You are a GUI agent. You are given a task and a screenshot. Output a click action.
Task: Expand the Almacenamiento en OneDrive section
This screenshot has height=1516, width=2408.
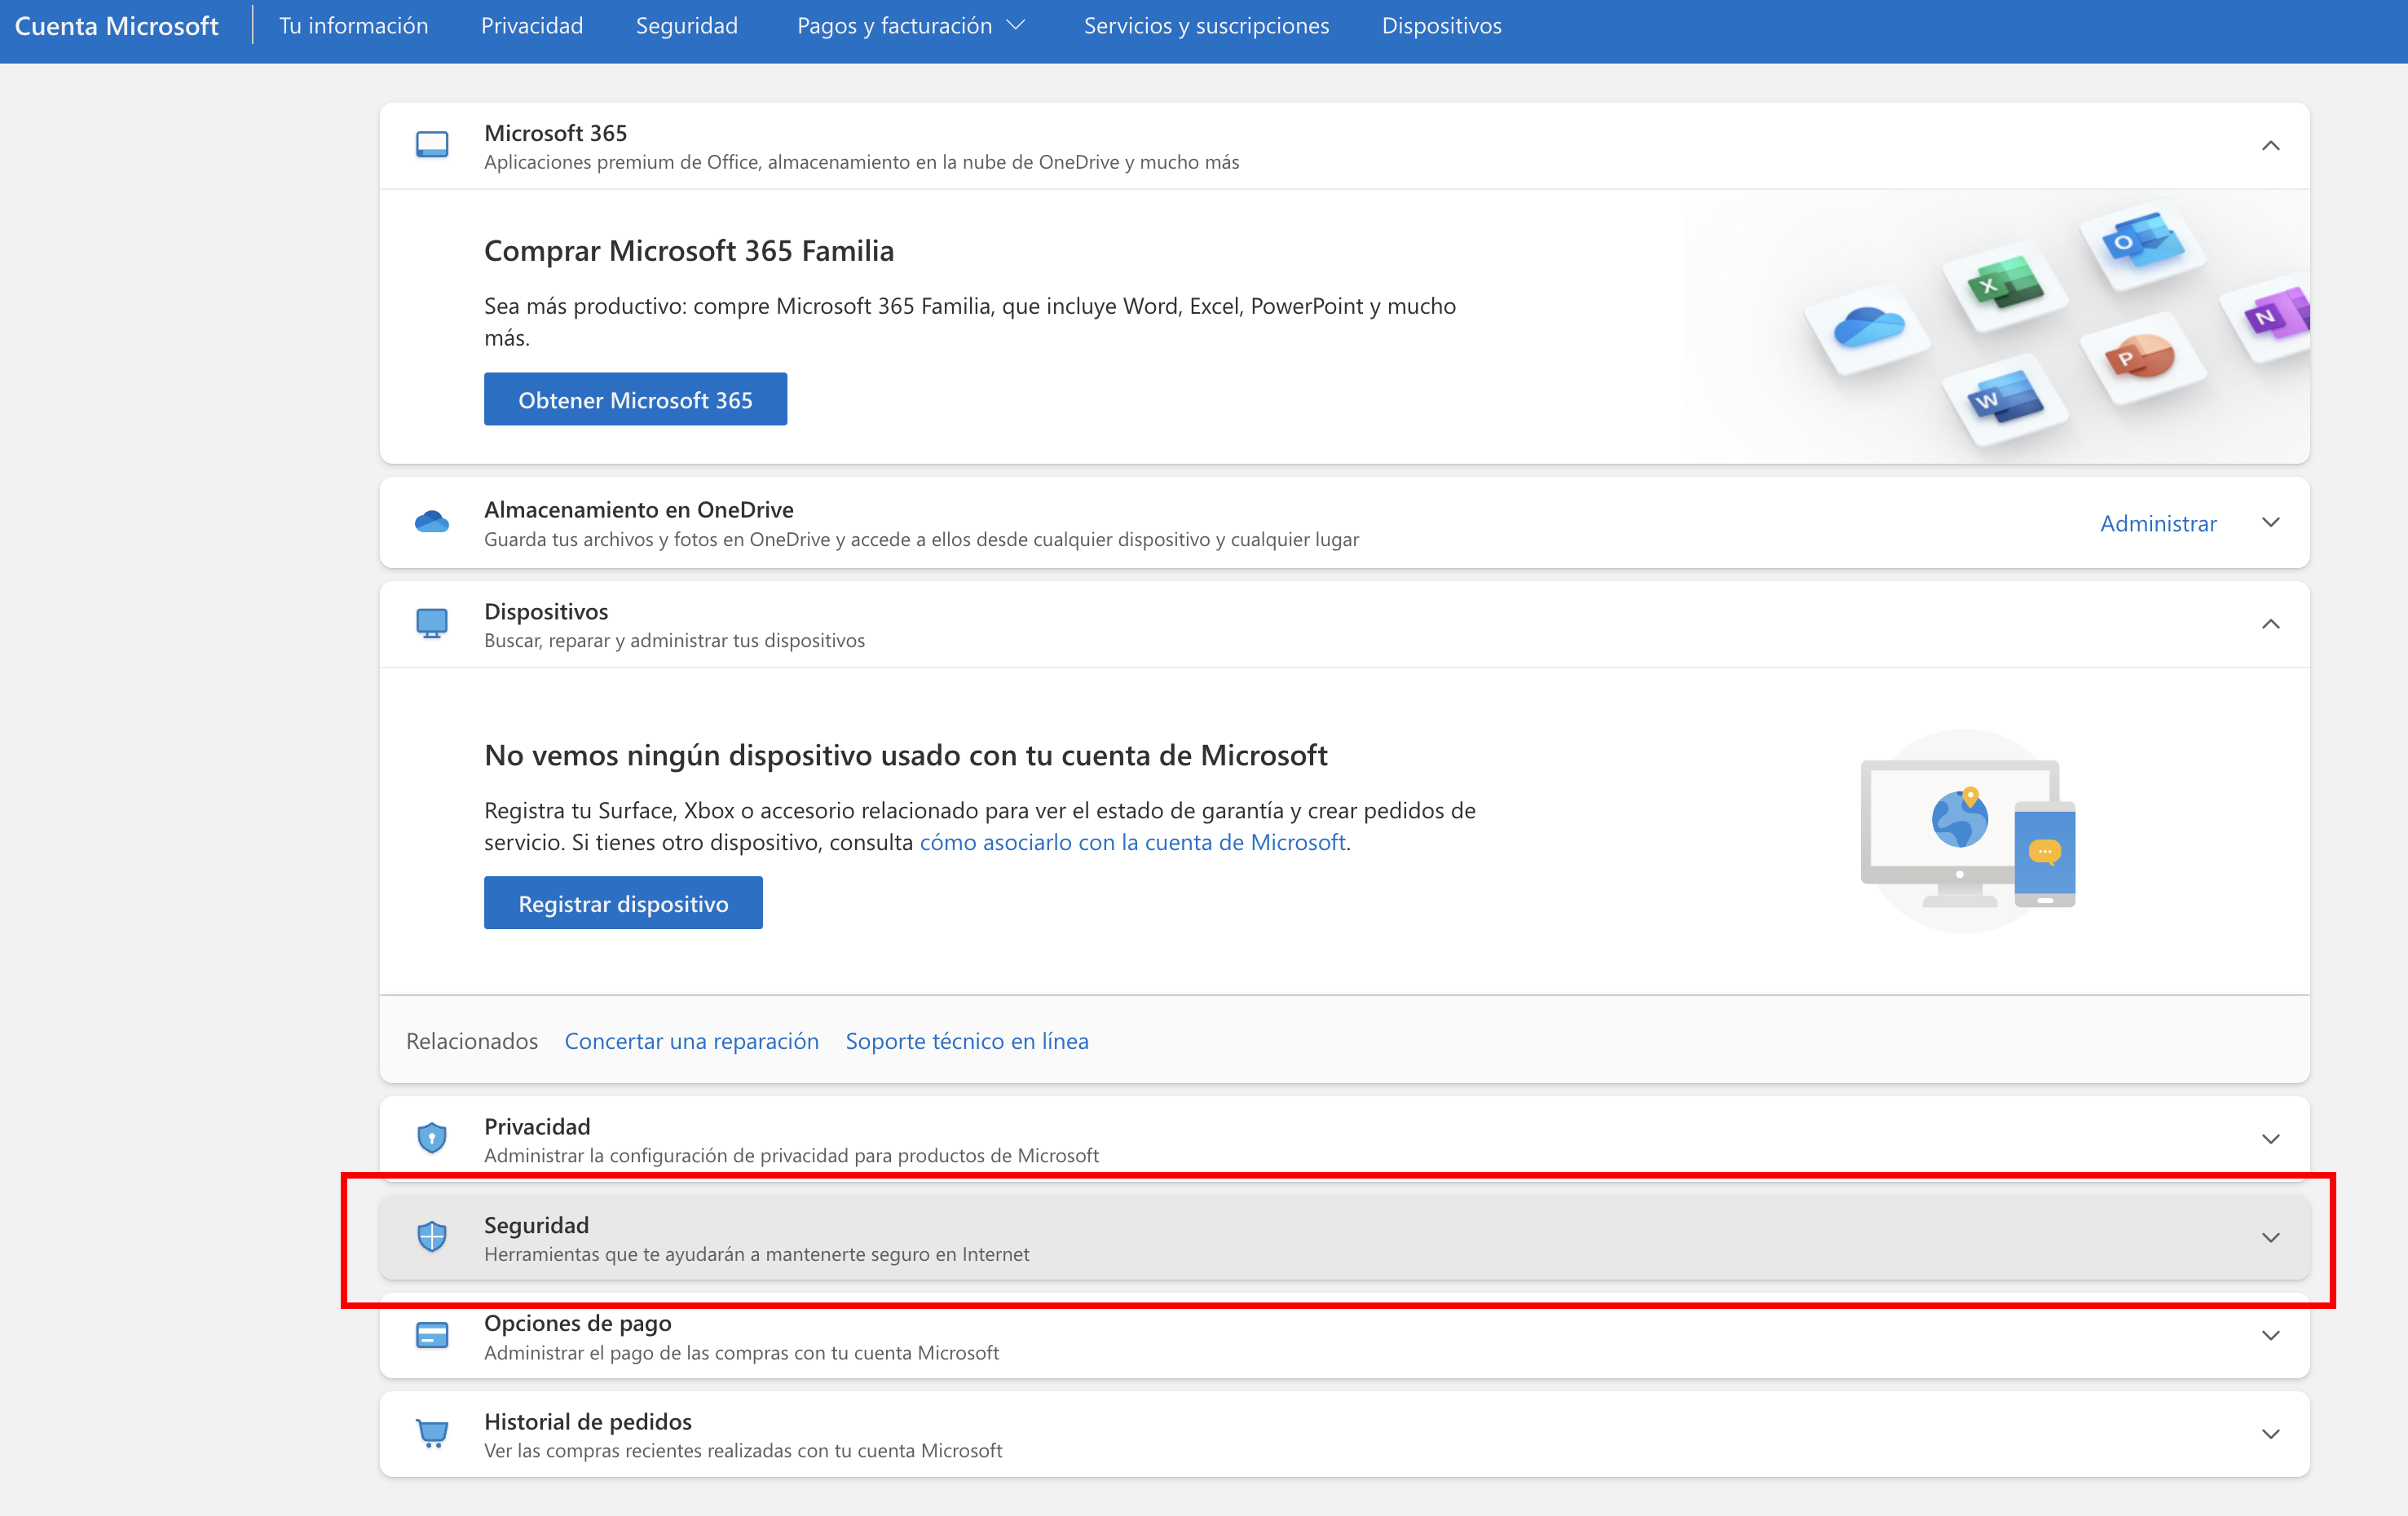tap(2270, 523)
